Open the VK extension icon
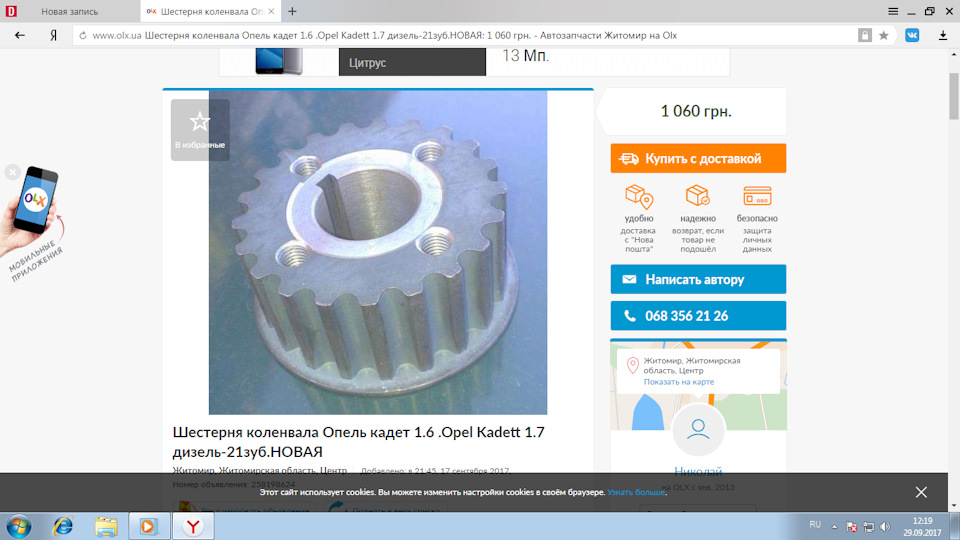Viewport: 960px width, 540px height. [912, 36]
